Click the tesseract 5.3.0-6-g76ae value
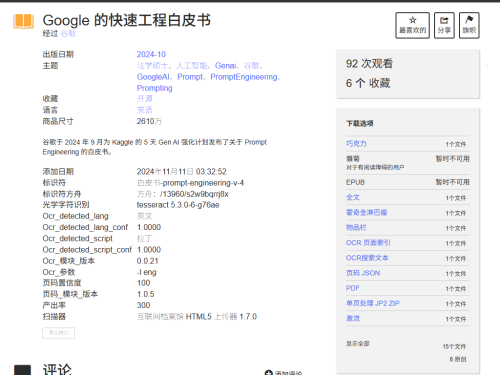Viewport: 500px width, 375px height. coord(178,205)
